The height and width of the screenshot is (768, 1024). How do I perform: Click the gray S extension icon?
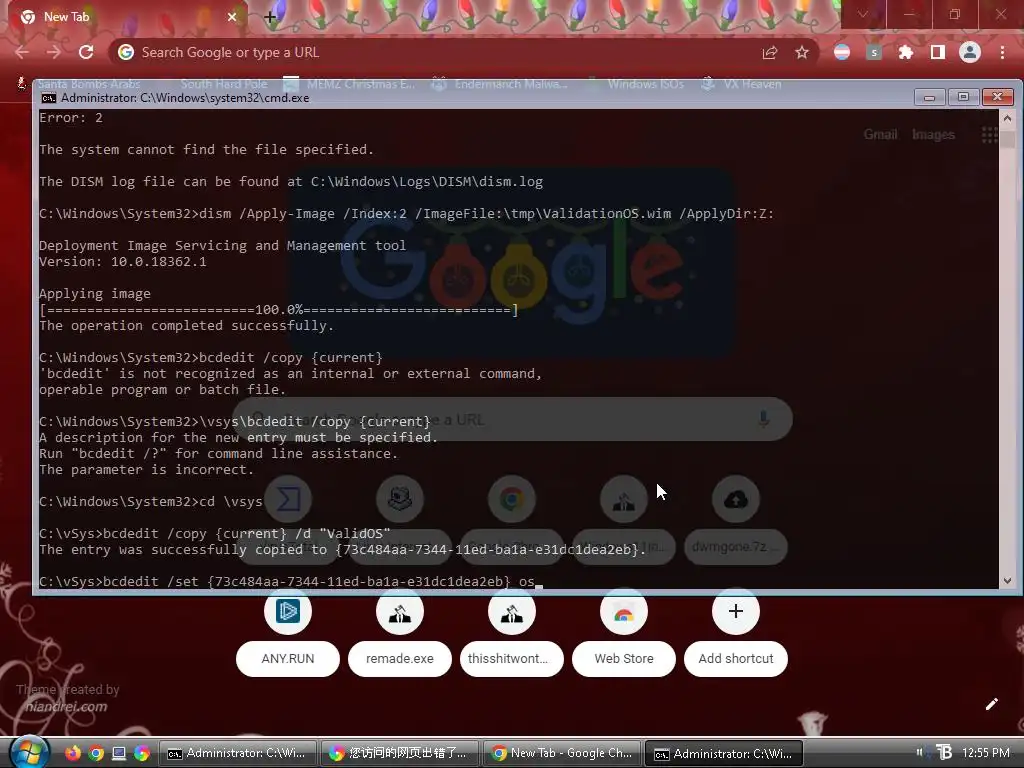874,52
